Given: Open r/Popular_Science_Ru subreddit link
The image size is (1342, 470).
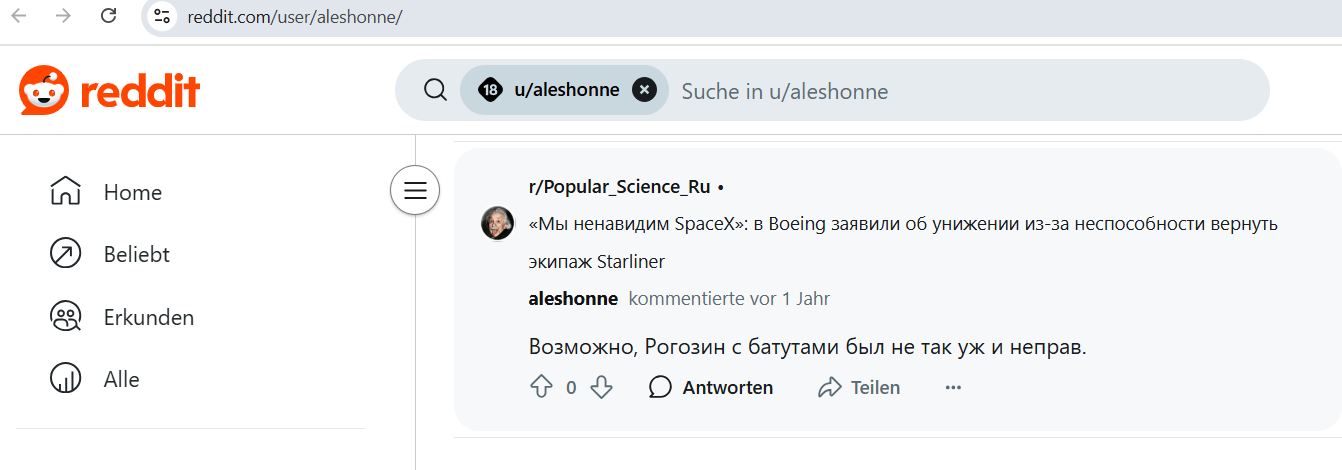Looking at the screenshot, I should [620, 187].
